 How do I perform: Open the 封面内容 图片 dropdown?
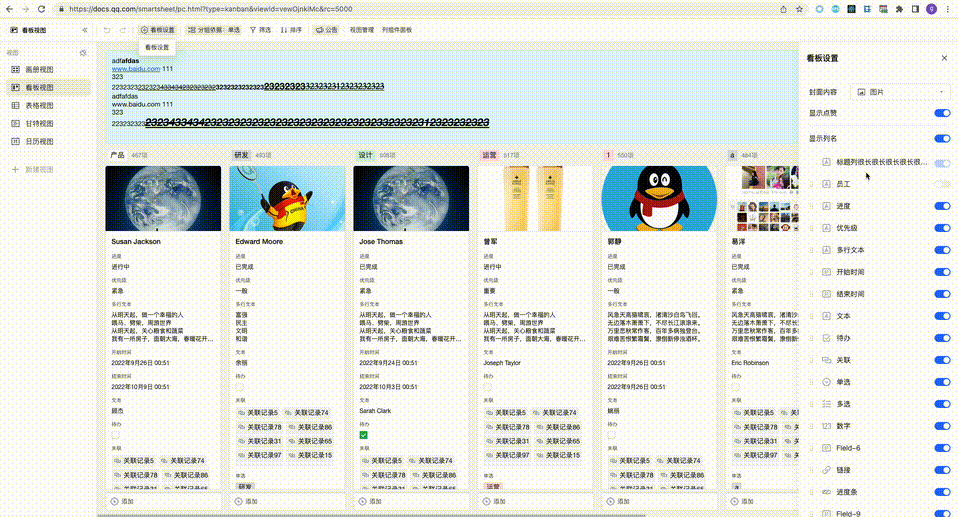coord(901,92)
